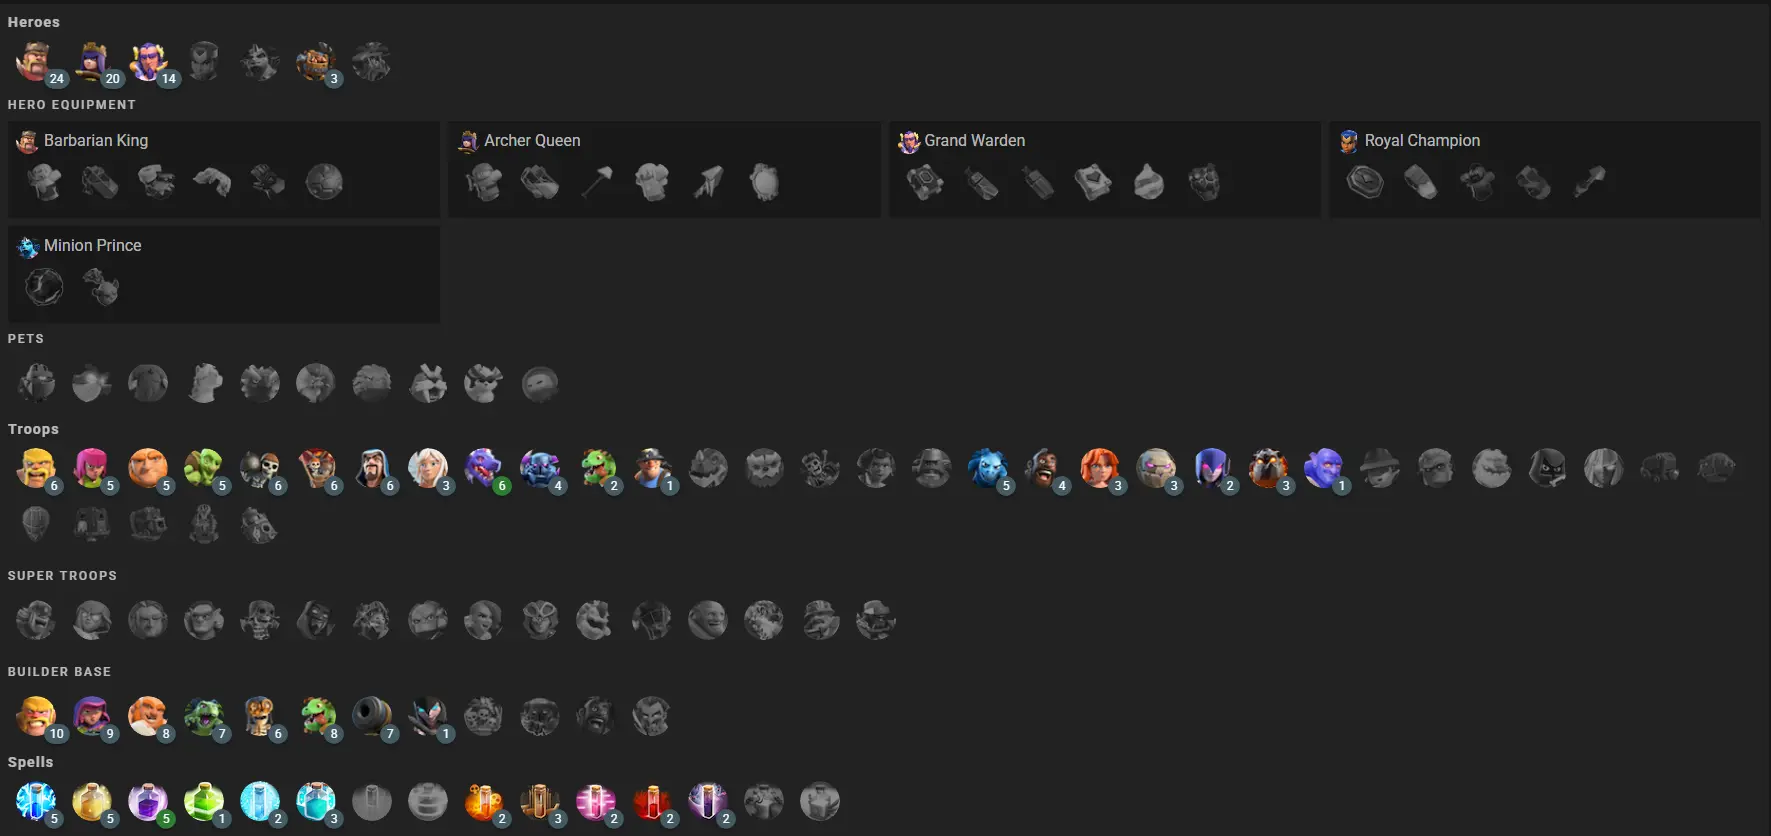Click the Wizard troop icon level 6
Image resolution: width=1771 pixels, height=836 pixels.
[x=372, y=468]
